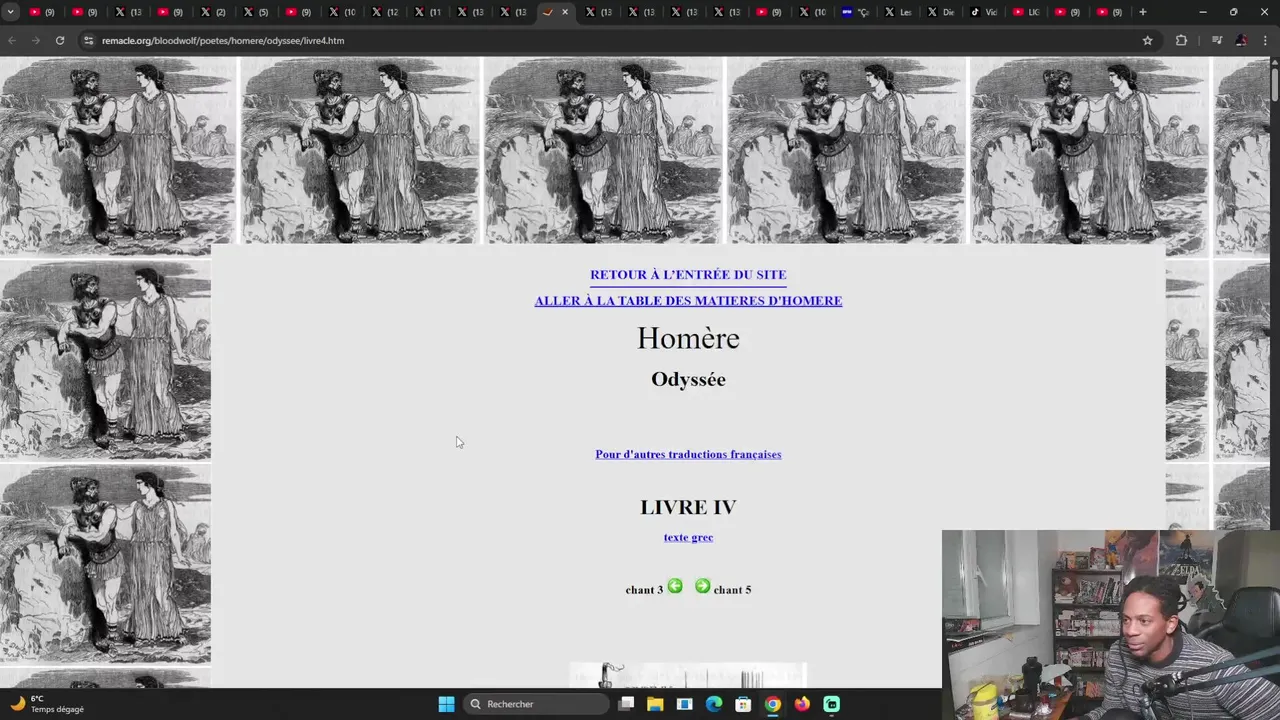Open Pour d'autres traductions françaises link
Image resolution: width=1280 pixels, height=720 pixels.
click(x=688, y=454)
